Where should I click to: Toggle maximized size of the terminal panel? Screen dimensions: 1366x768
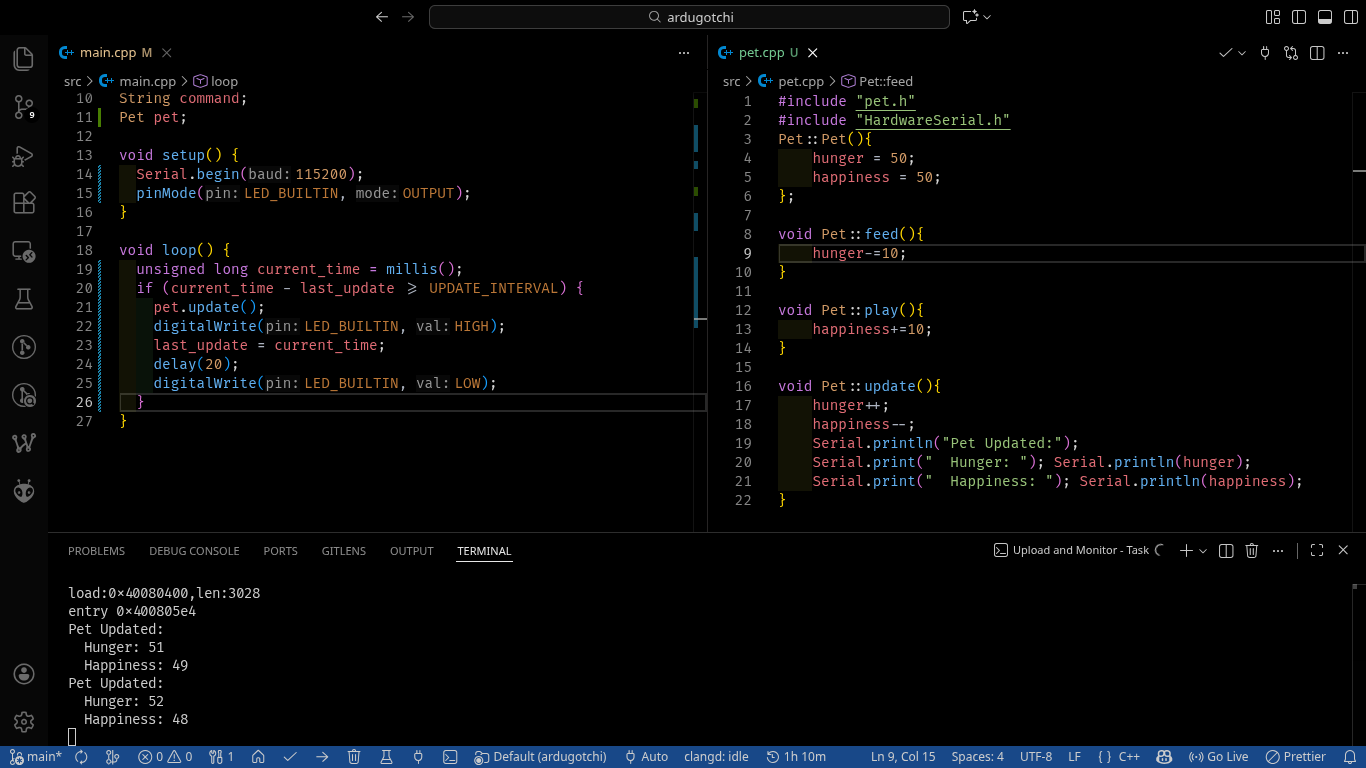coord(1317,551)
